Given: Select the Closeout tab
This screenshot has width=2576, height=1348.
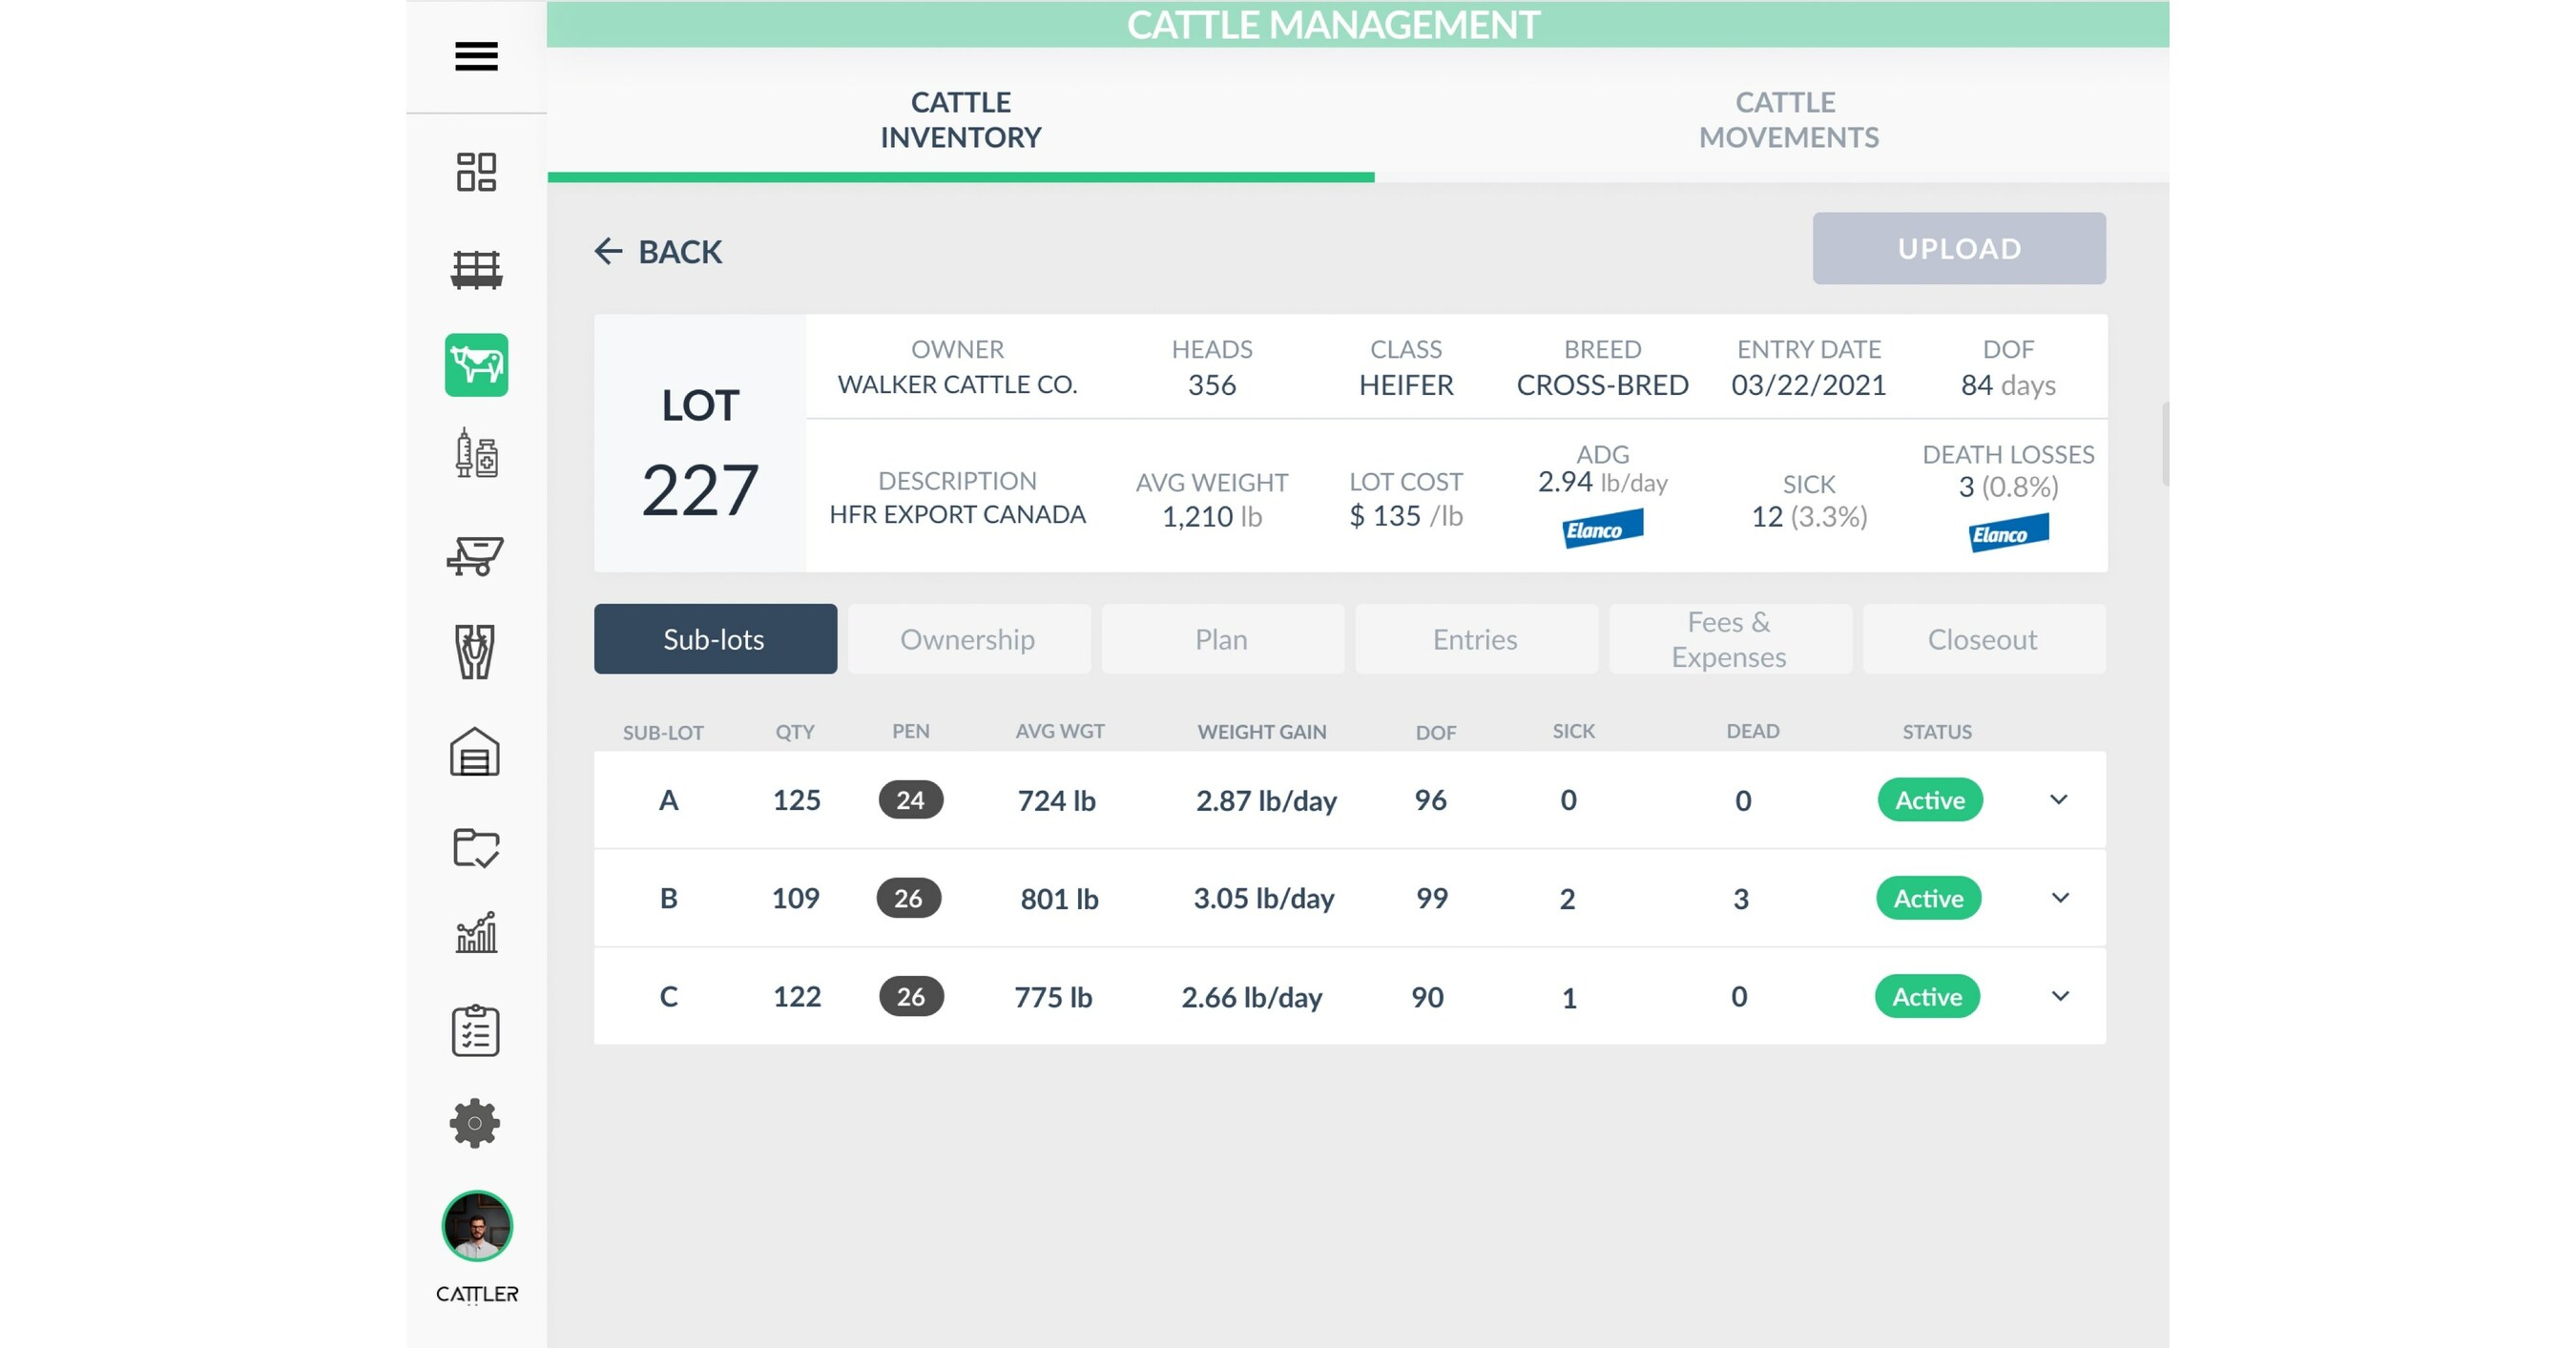Looking at the screenshot, I should coord(1983,639).
